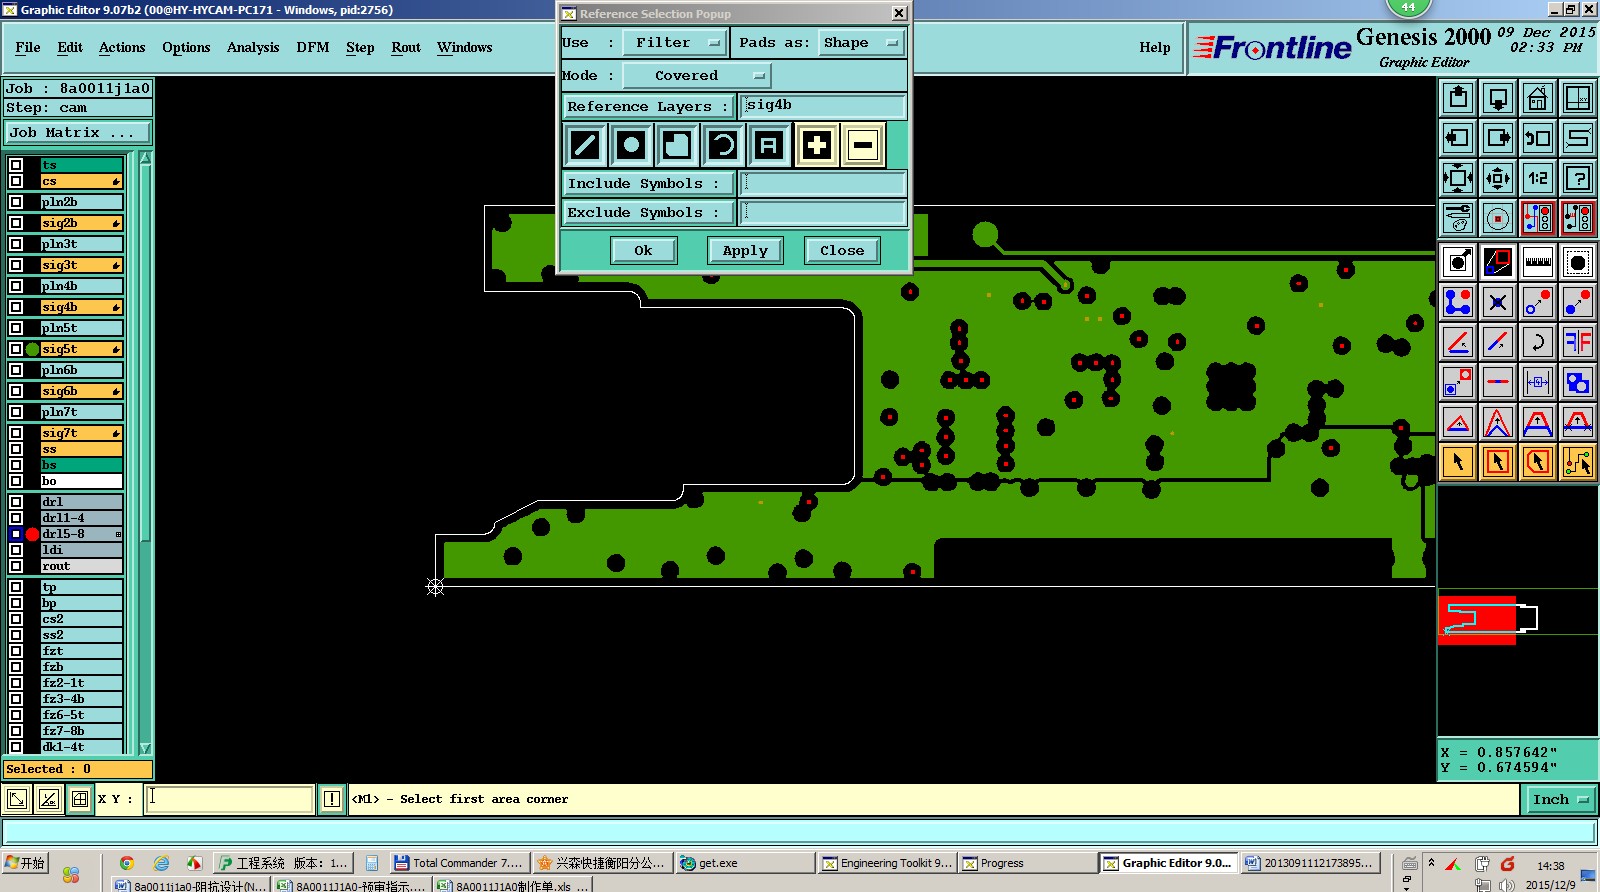
Task: Toggle display checkbox for layer pln3t
Action: point(16,244)
